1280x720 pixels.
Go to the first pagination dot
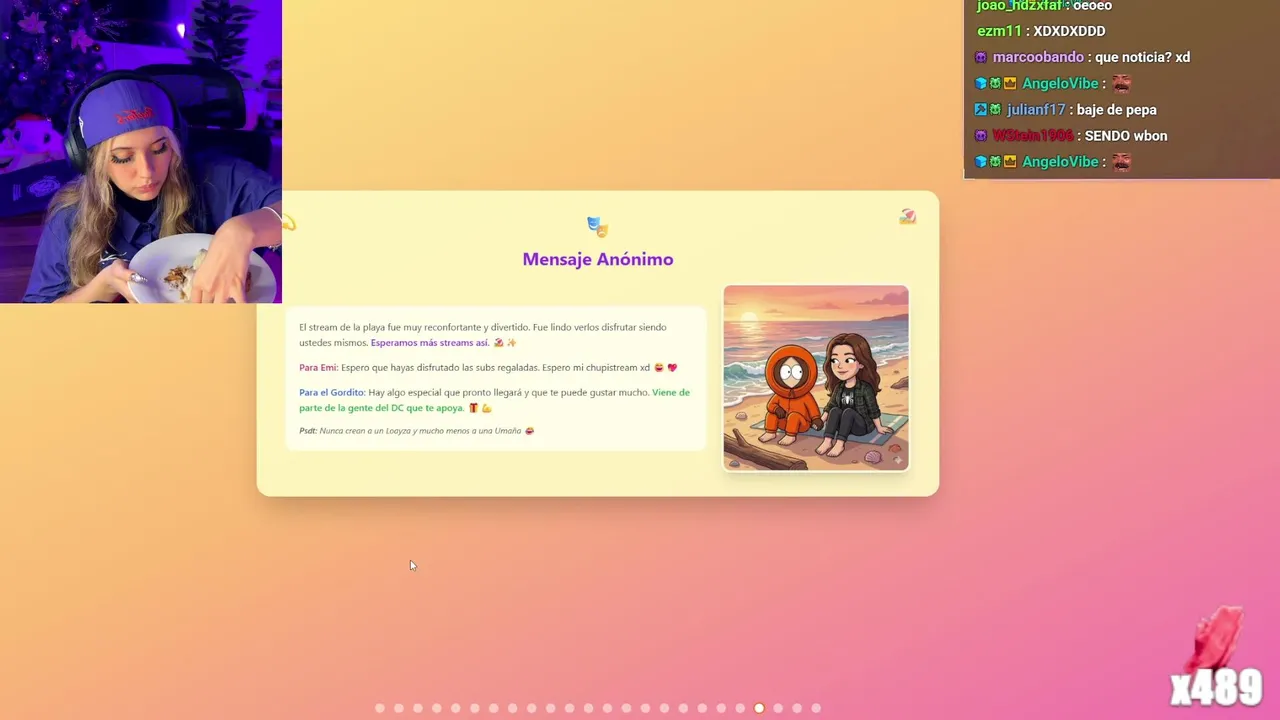point(380,708)
